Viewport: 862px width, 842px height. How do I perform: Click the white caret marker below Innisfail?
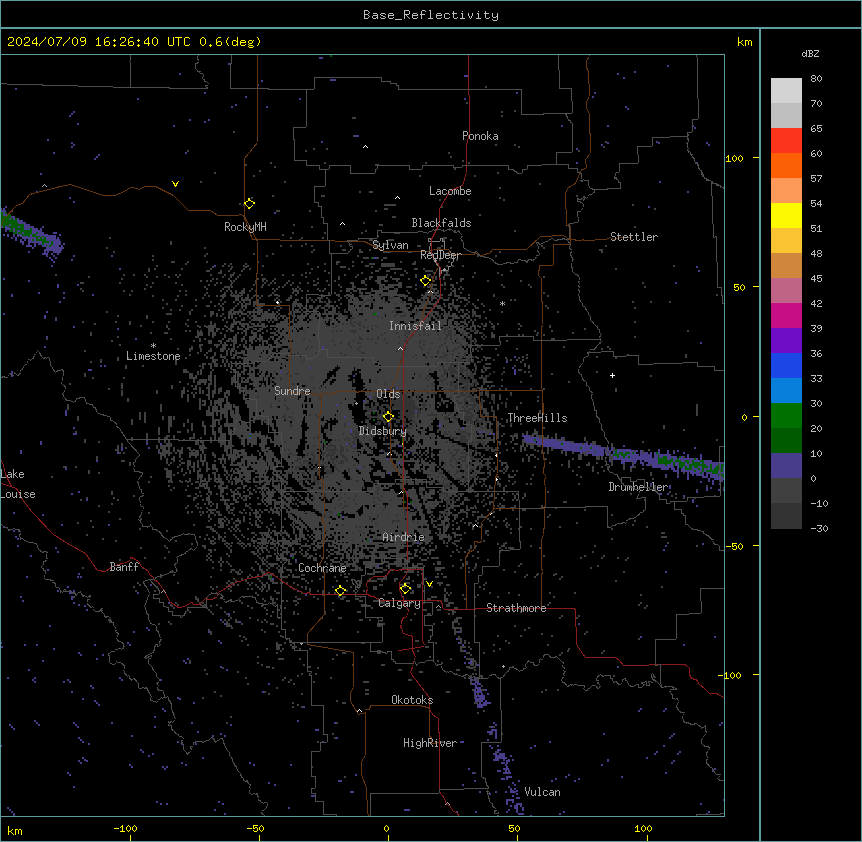click(x=400, y=348)
